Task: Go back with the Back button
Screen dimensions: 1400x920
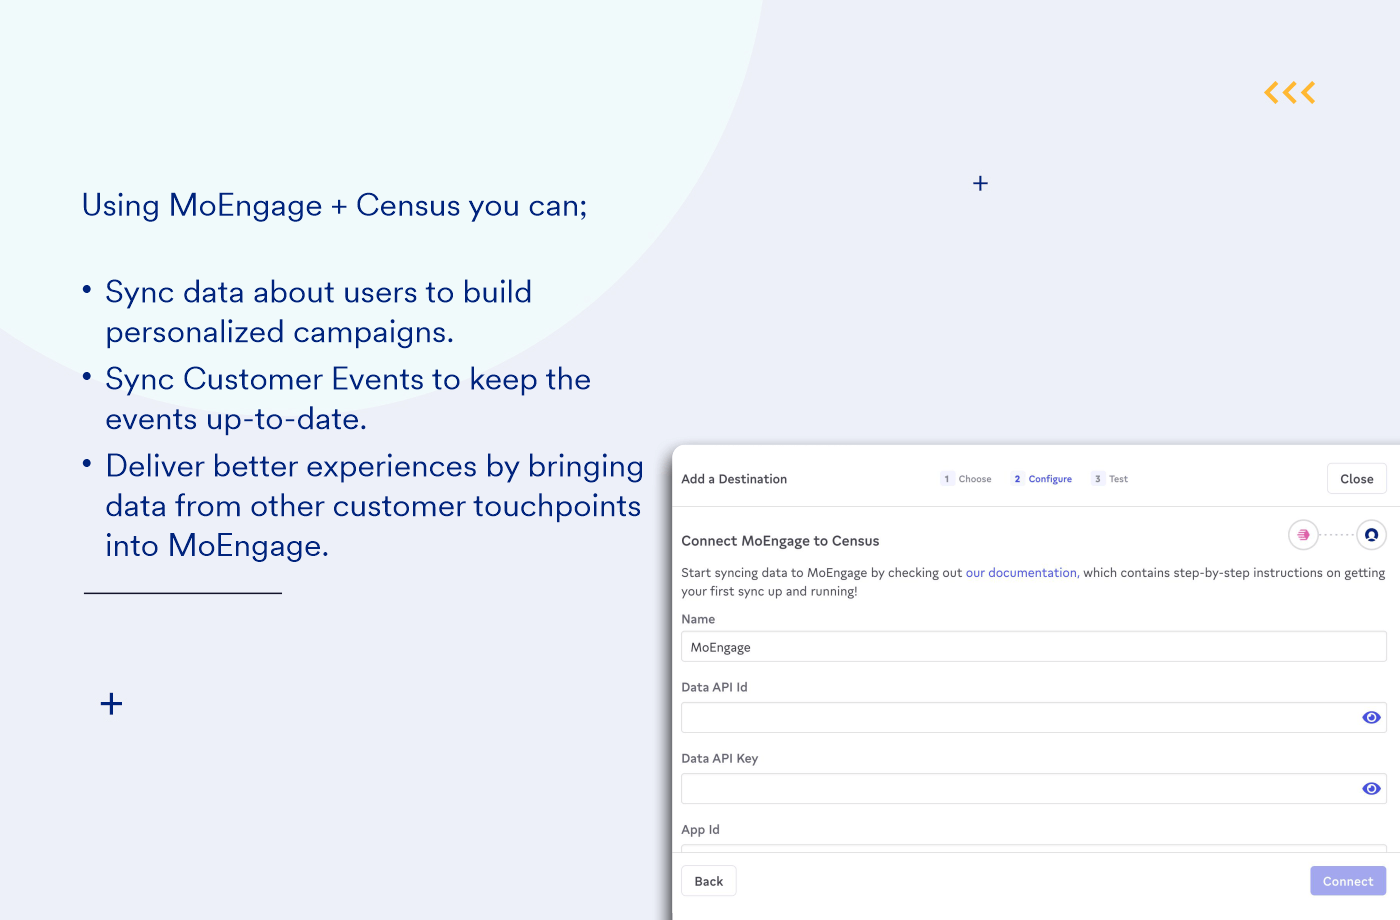Action: tap(709, 881)
